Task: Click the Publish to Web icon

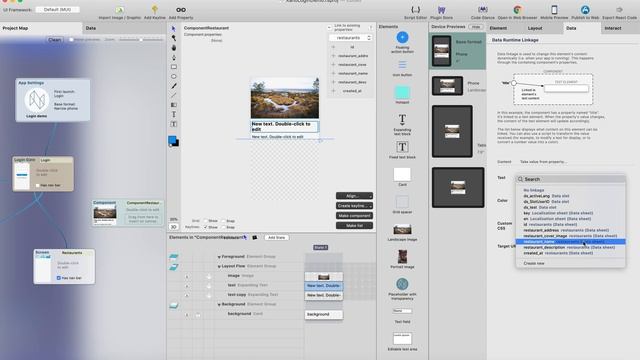Action: tap(585, 9)
